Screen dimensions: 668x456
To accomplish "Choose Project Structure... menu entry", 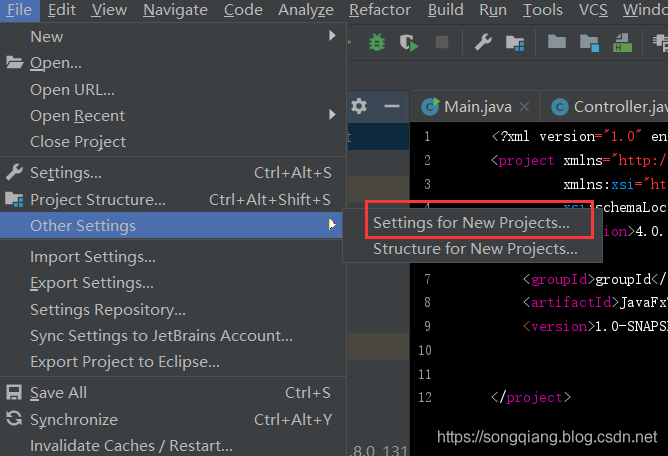I will click(x=173, y=199).
